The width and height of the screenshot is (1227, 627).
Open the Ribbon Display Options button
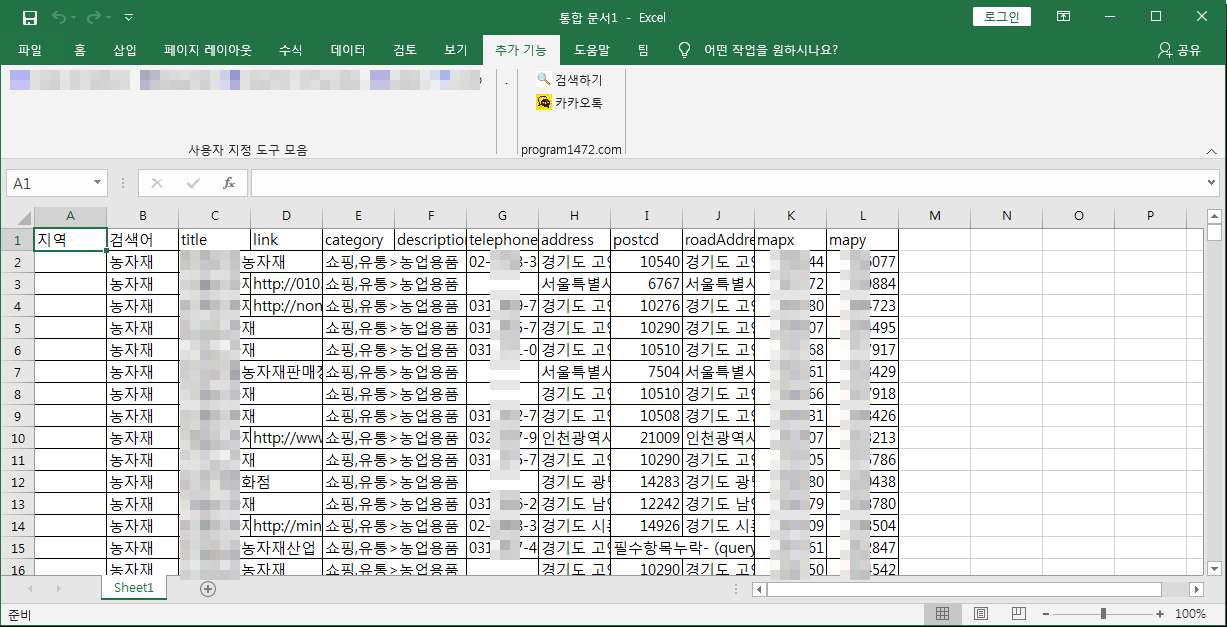(1064, 17)
